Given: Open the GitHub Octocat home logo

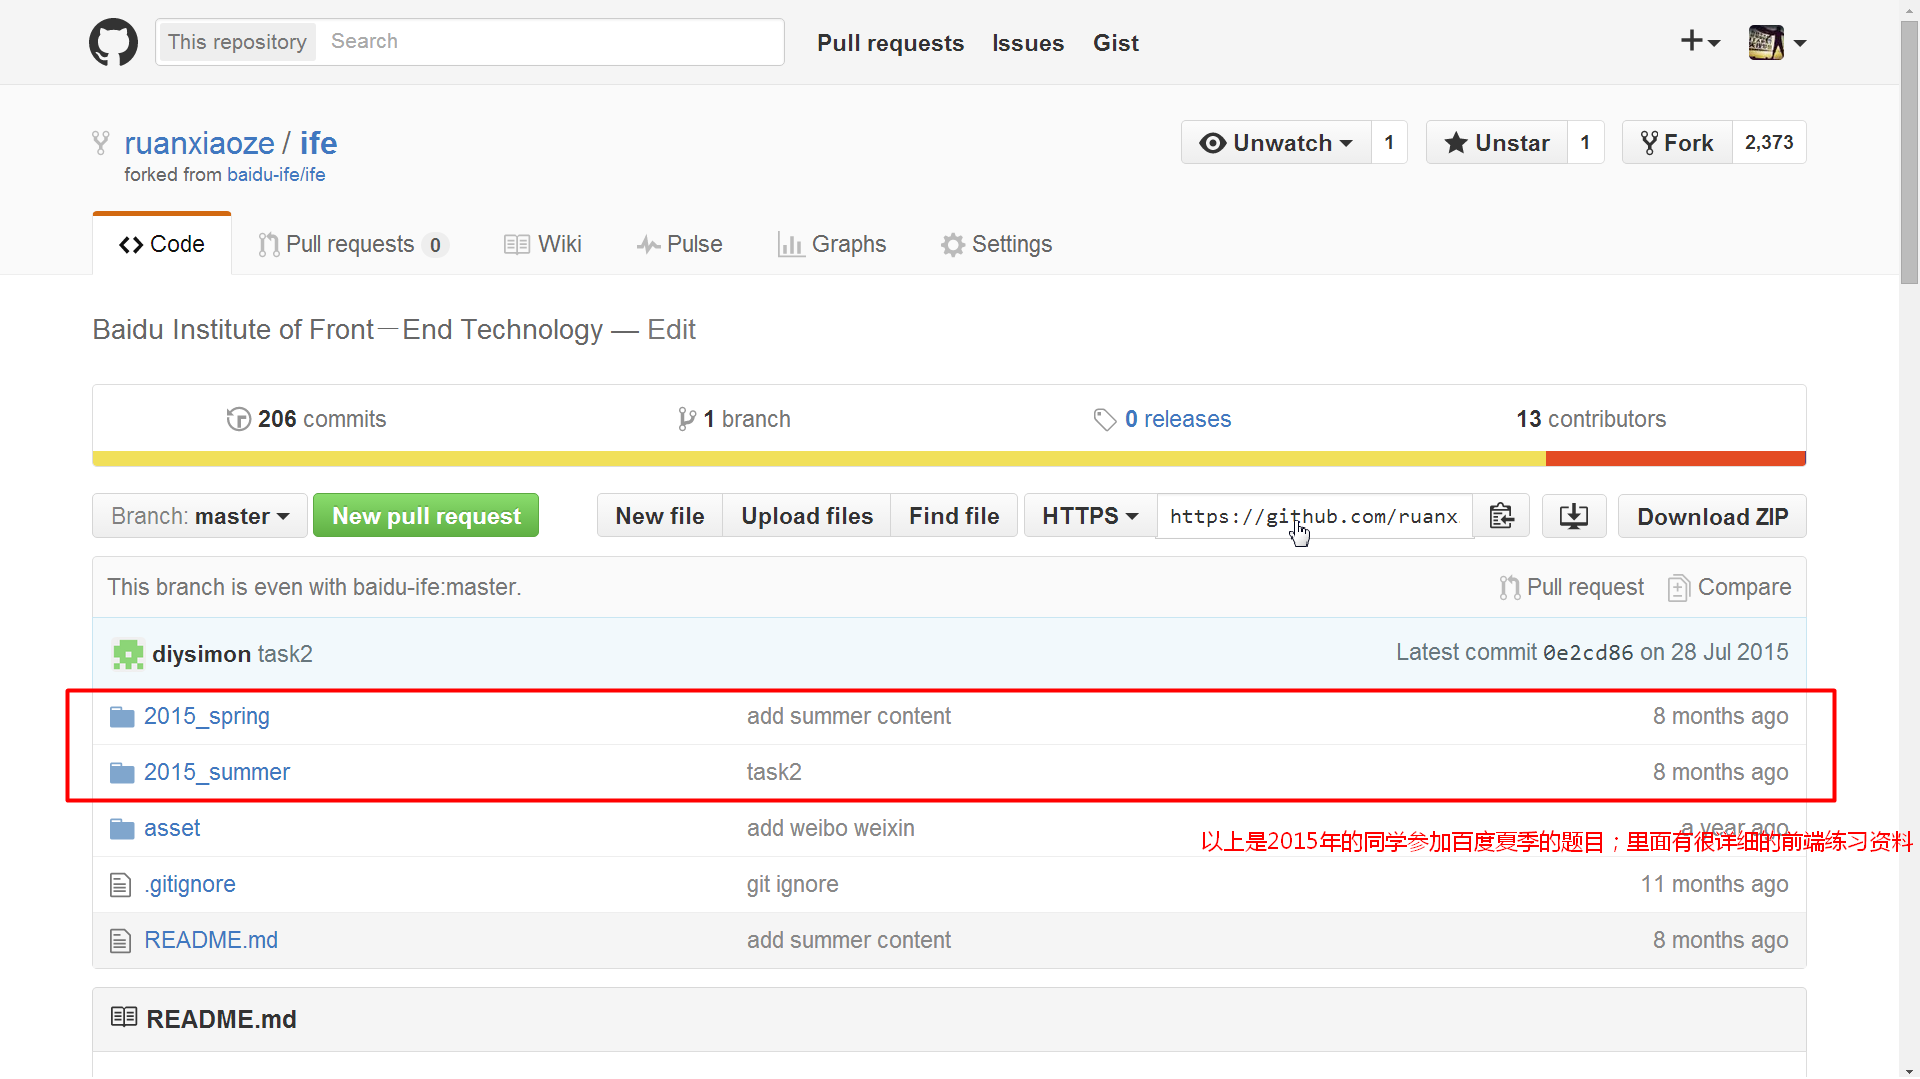Looking at the screenshot, I should point(113,42).
